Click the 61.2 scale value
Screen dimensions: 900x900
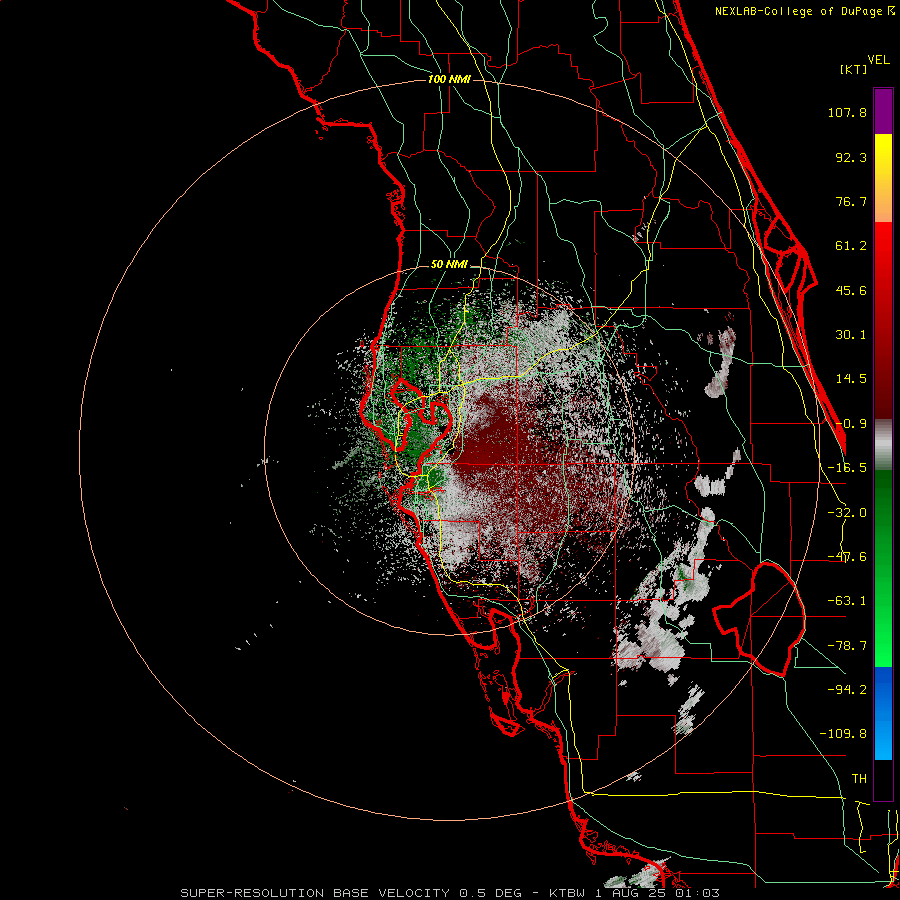pyautogui.click(x=851, y=246)
